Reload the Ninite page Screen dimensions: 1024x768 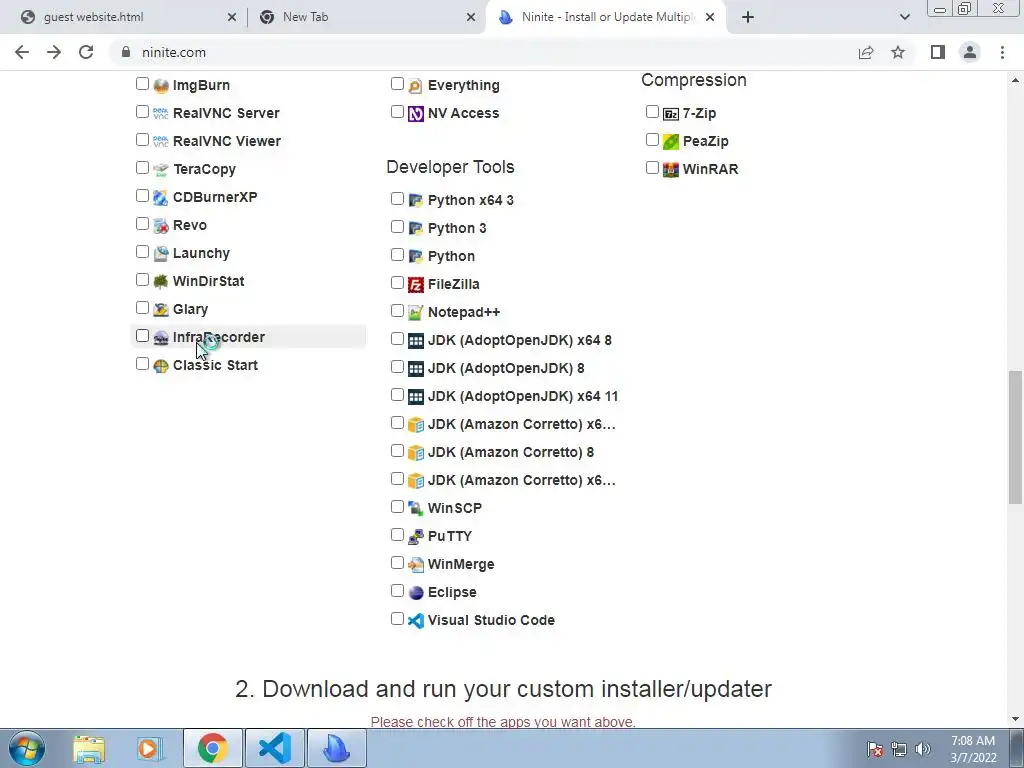click(86, 52)
